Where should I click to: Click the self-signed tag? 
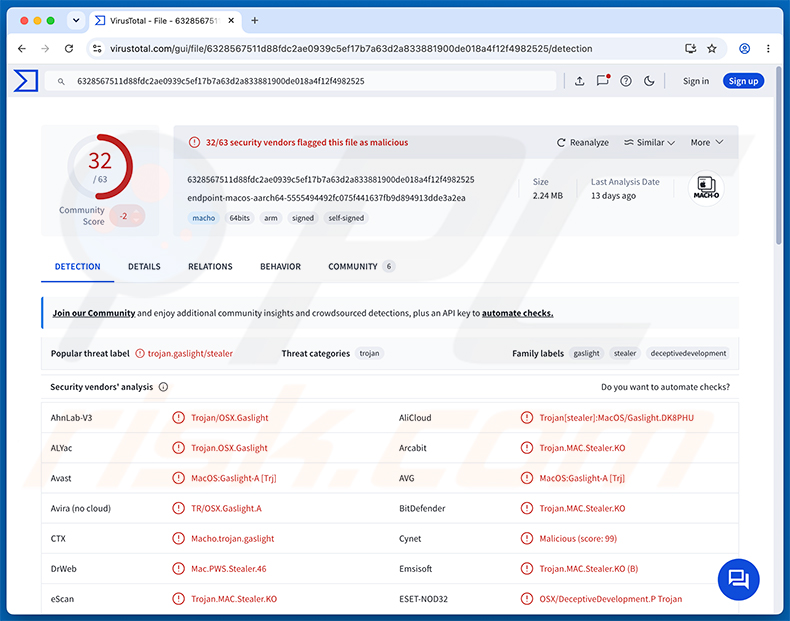[x=346, y=218]
